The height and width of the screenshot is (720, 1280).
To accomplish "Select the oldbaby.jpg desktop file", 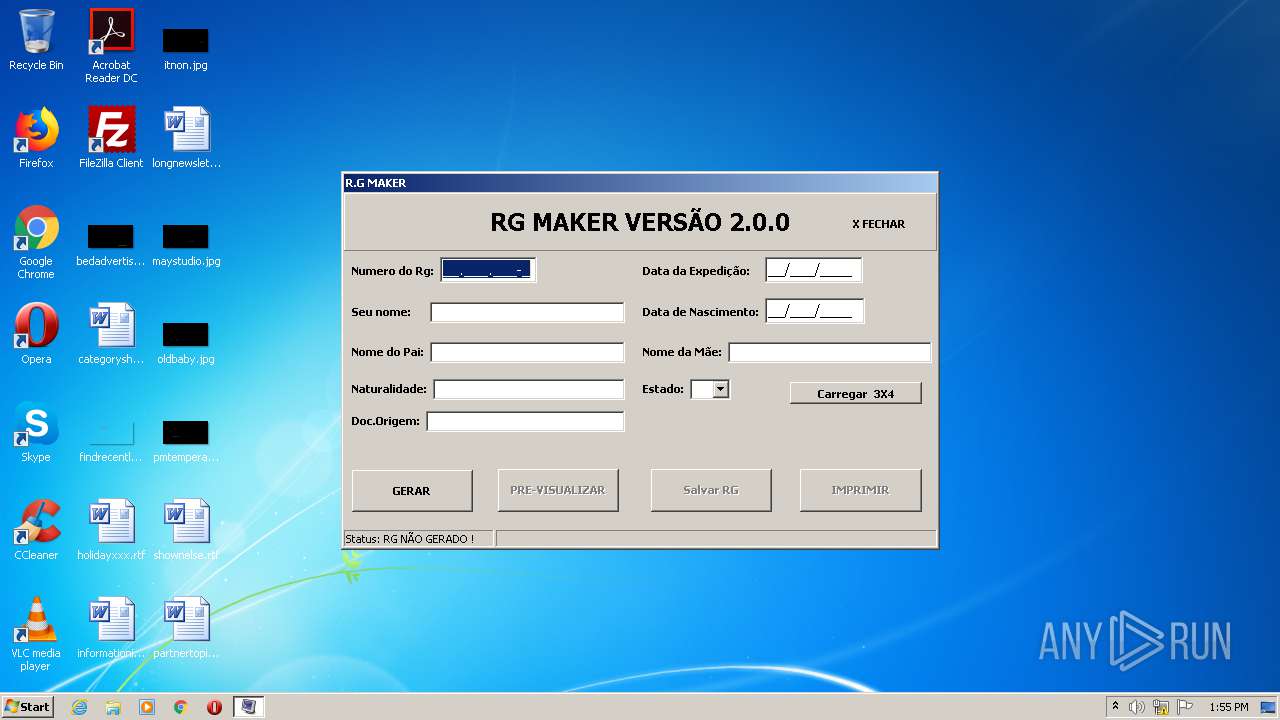I will pos(186,342).
